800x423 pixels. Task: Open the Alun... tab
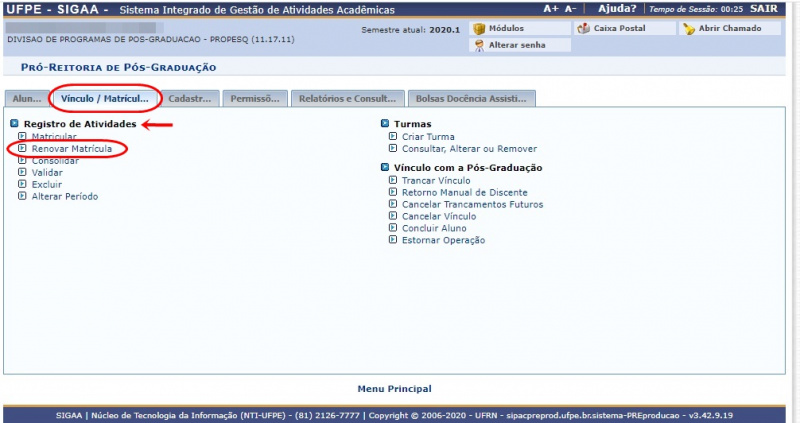27,99
